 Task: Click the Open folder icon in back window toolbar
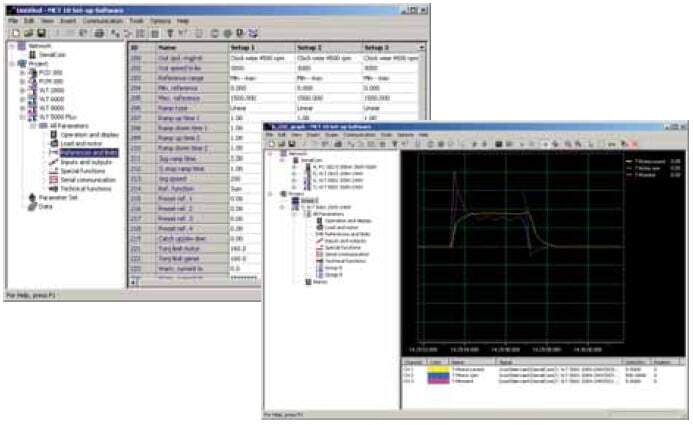[29, 33]
